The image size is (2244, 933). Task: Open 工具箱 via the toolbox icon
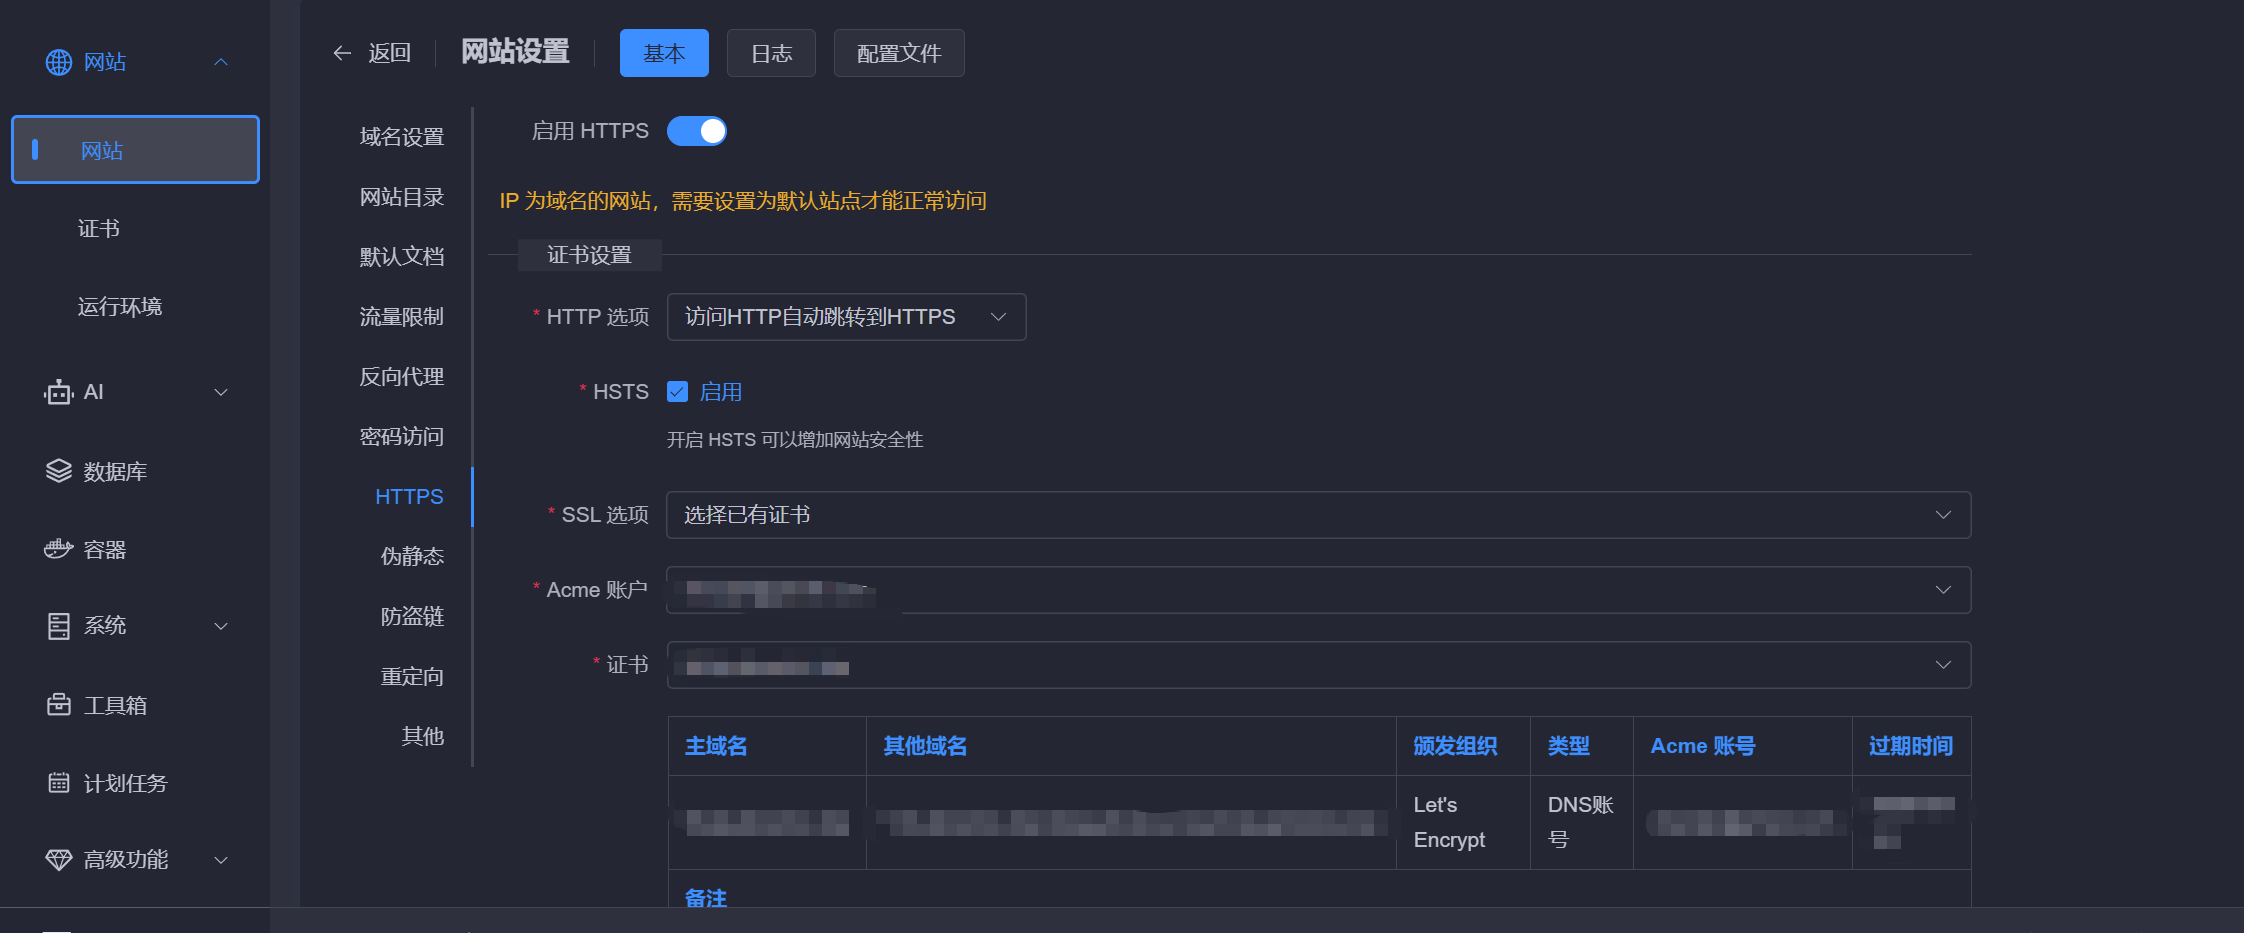59,705
